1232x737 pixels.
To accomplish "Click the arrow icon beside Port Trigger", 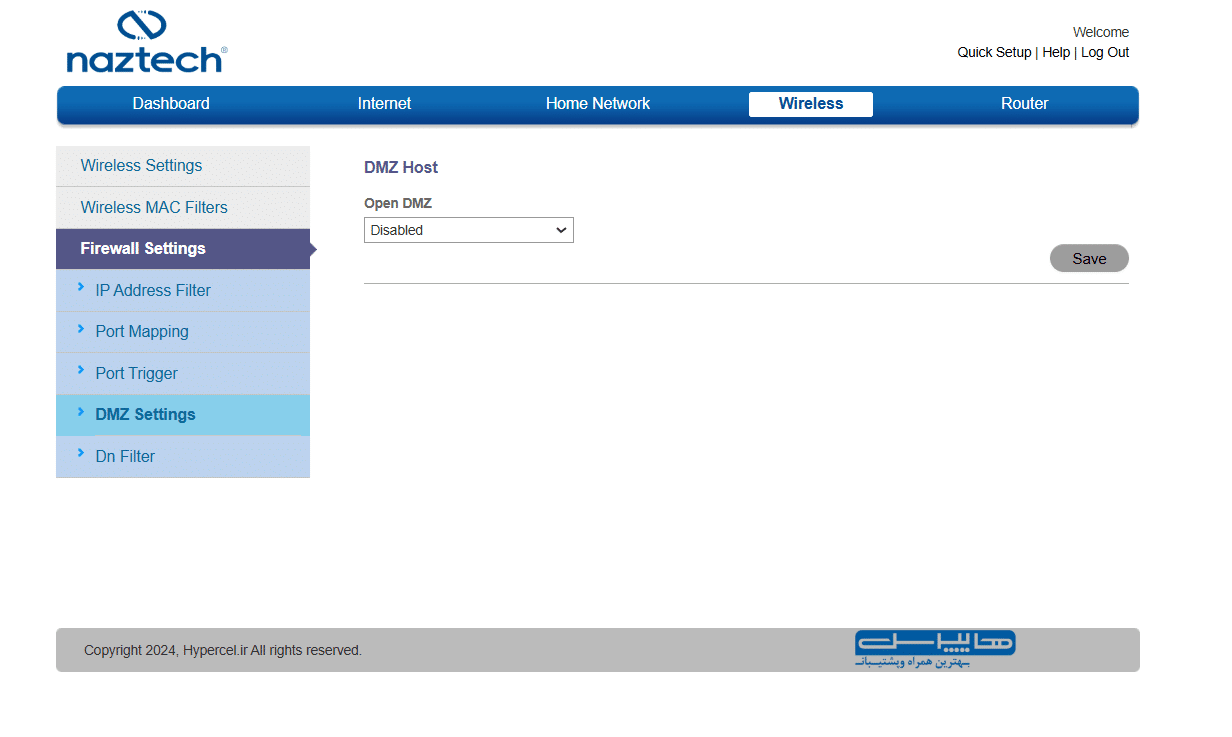I will [80, 371].
